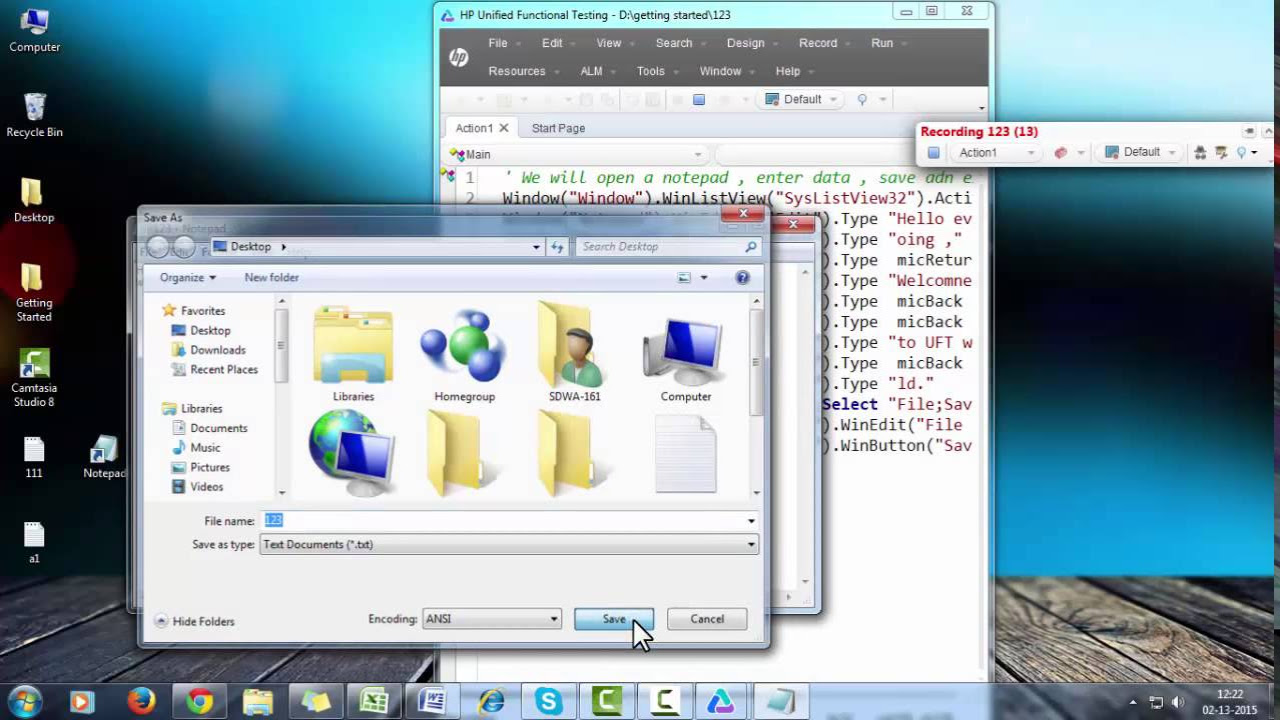Open the Resources menu in UFT
The image size is (1280, 720).
[x=517, y=71]
